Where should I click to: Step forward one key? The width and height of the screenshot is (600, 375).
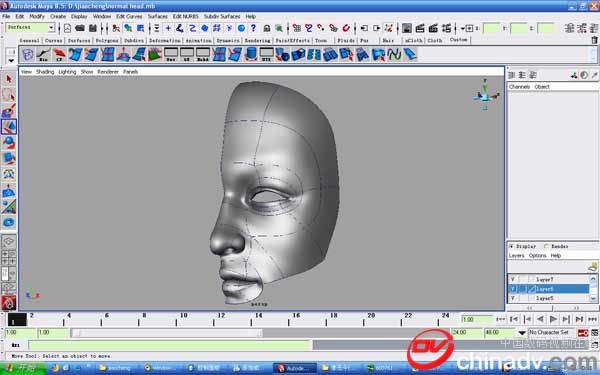(566, 319)
